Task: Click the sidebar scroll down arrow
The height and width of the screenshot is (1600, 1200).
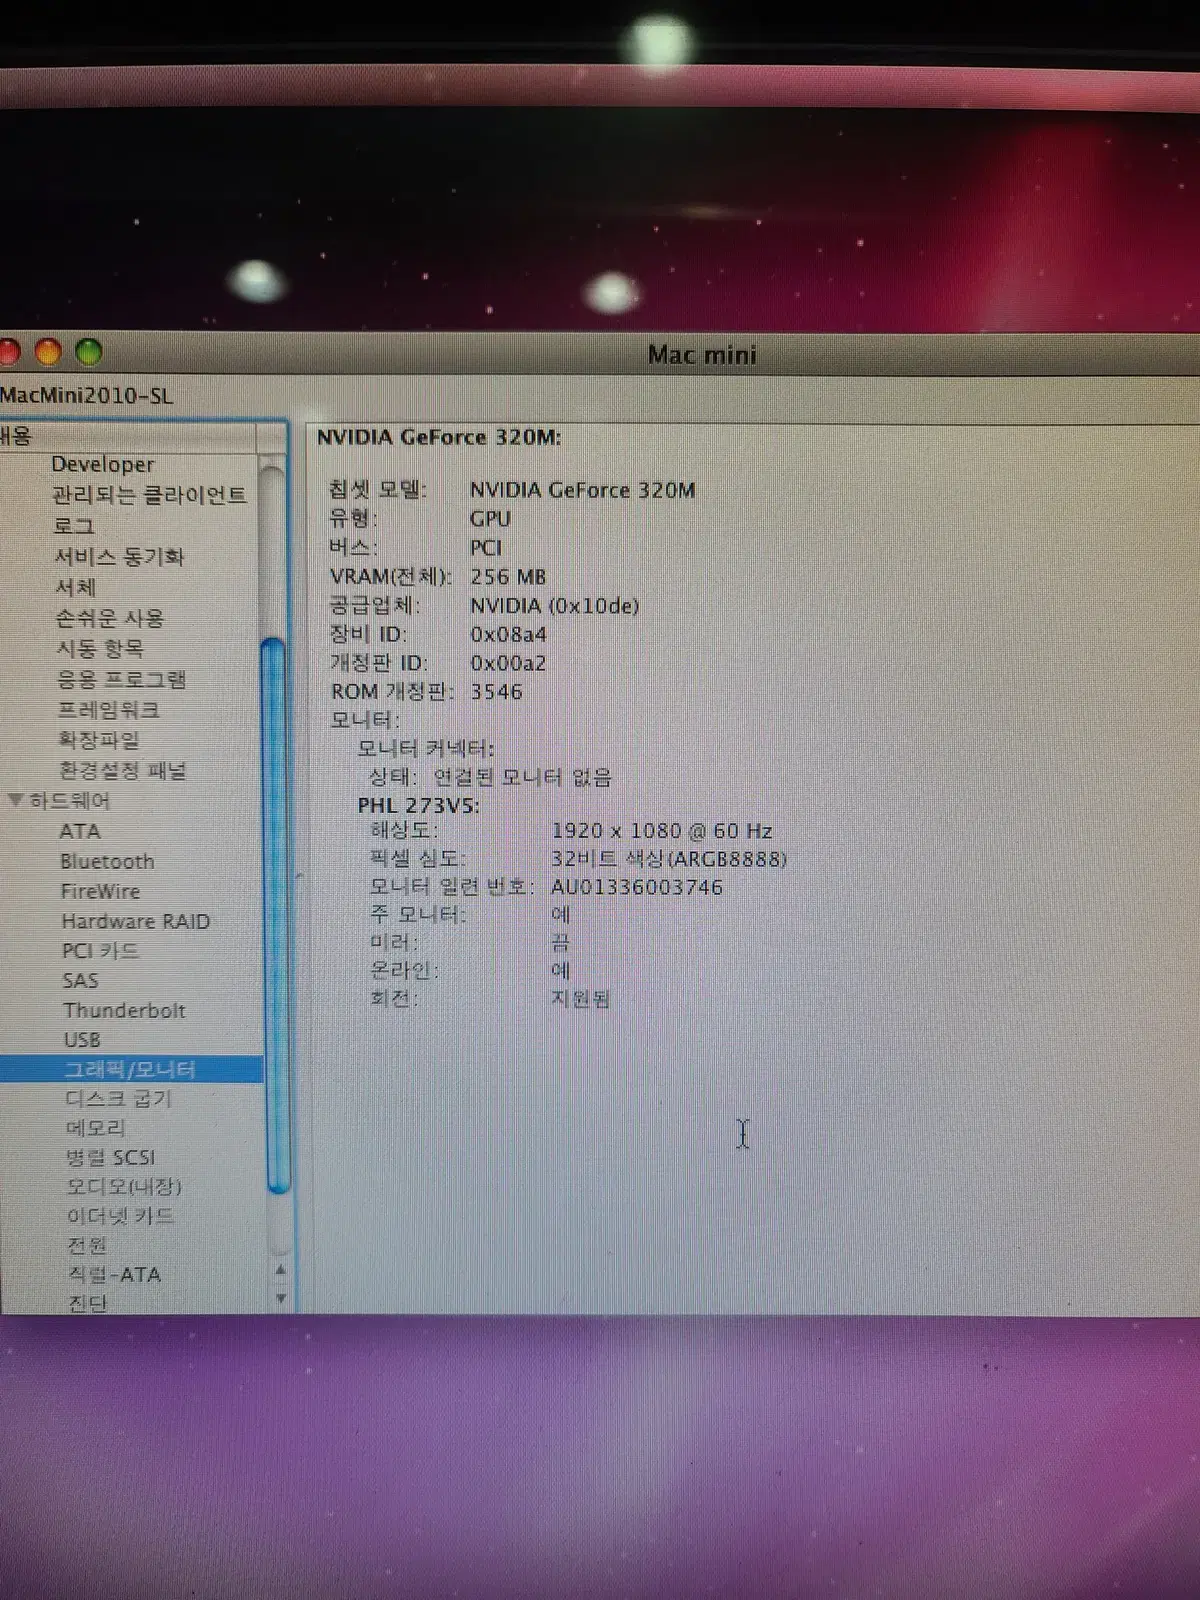Action: pyautogui.click(x=280, y=1298)
